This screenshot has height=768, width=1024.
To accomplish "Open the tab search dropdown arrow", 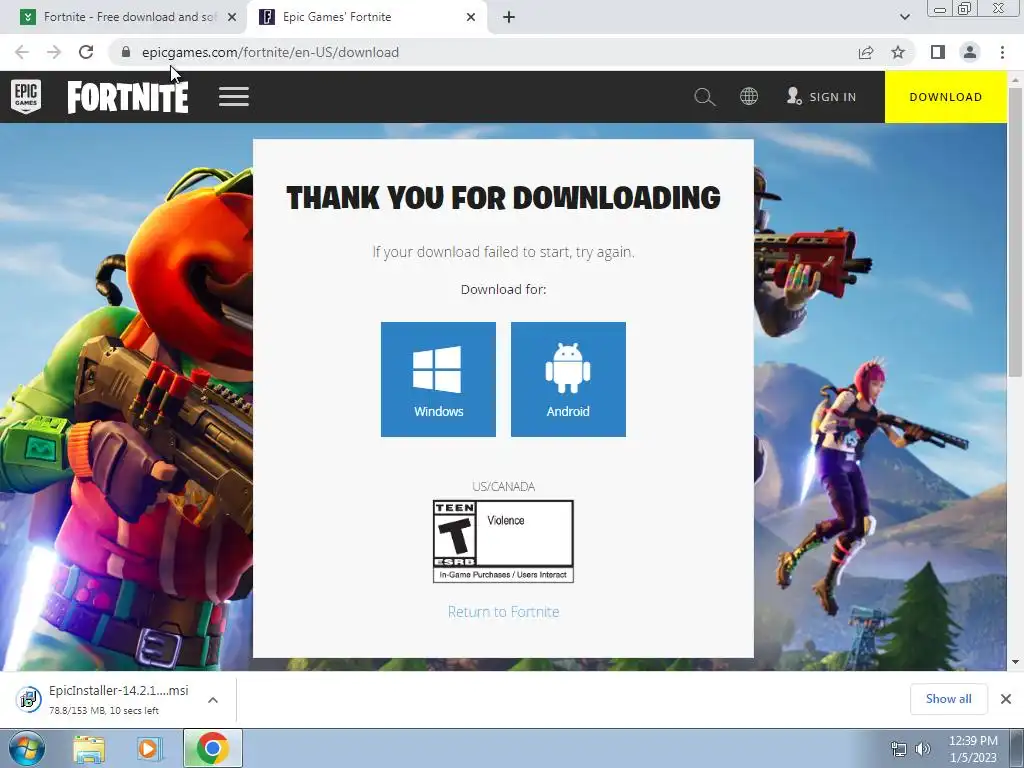I will click(904, 17).
